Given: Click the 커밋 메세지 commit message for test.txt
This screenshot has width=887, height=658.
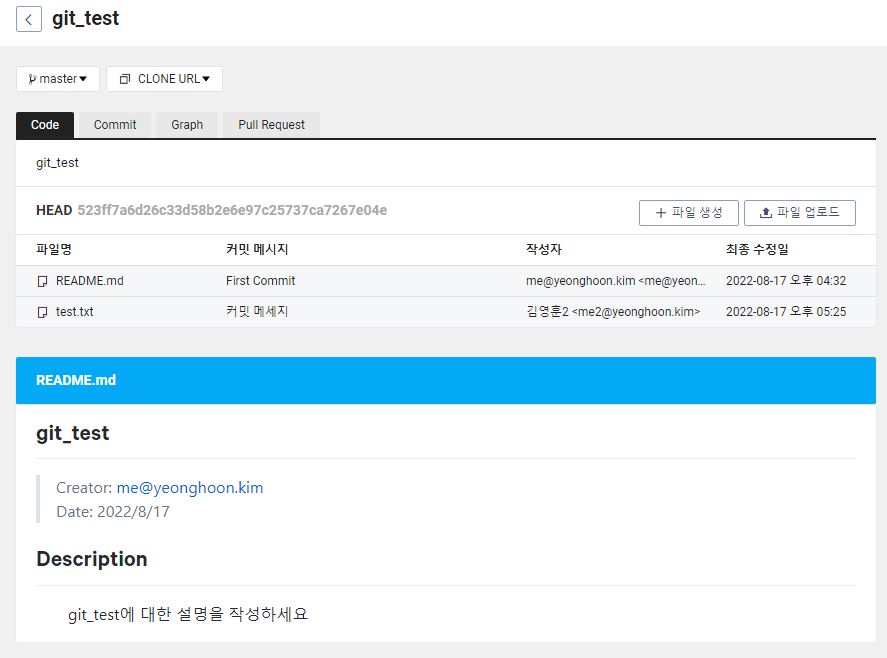Looking at the screenshot, I should (257, 312).
